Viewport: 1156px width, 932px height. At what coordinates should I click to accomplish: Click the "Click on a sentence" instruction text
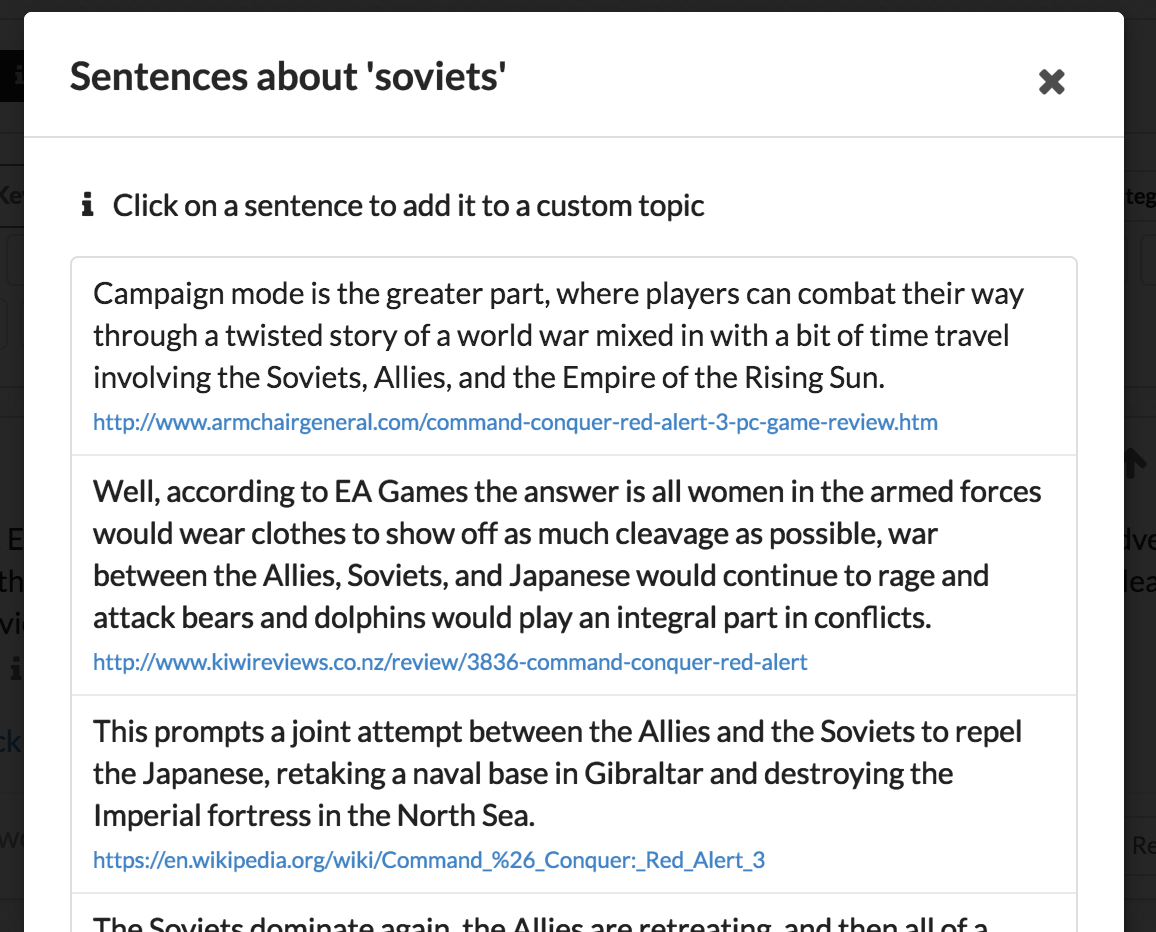tap(408, 206)
